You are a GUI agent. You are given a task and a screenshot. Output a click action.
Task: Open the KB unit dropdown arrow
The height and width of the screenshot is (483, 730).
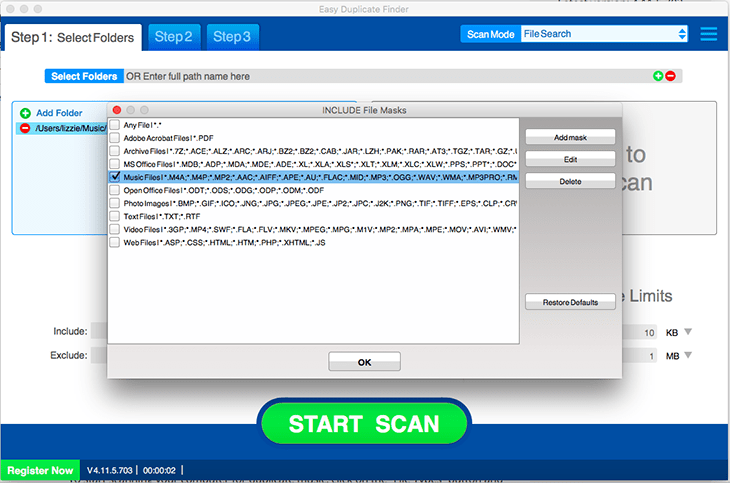pos(688,332)
